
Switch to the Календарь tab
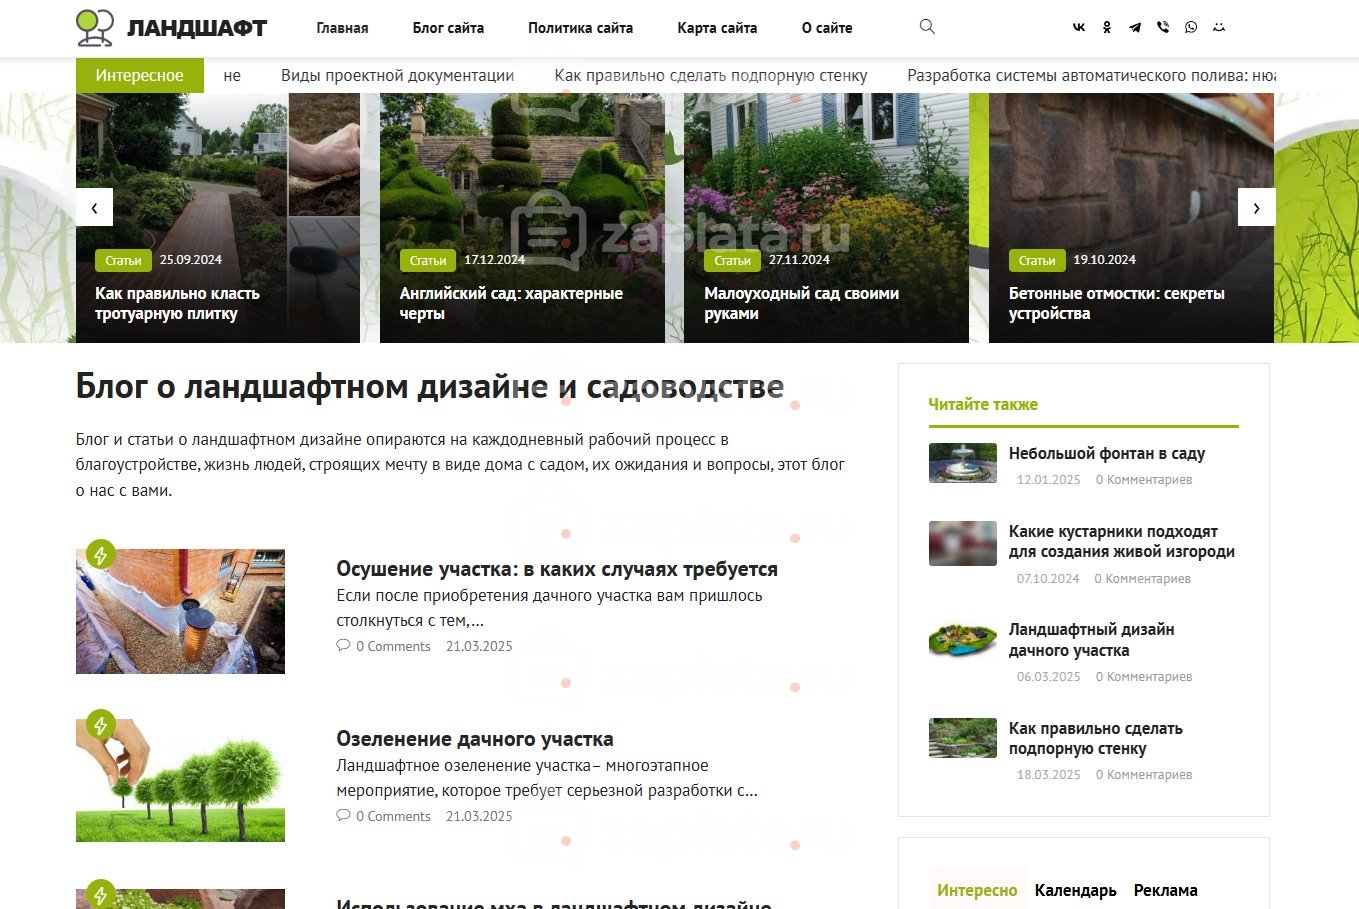[x=1075, y=890]
